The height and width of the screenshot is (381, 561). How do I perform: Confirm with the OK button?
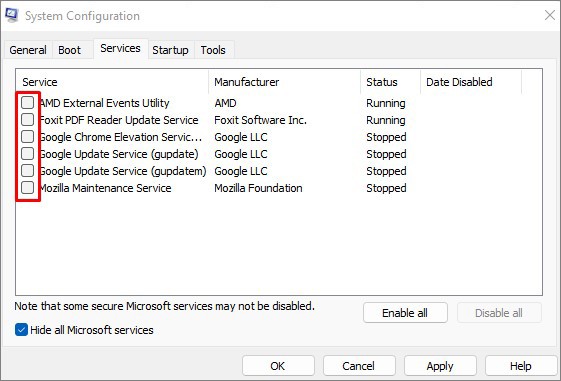(278, 366)
